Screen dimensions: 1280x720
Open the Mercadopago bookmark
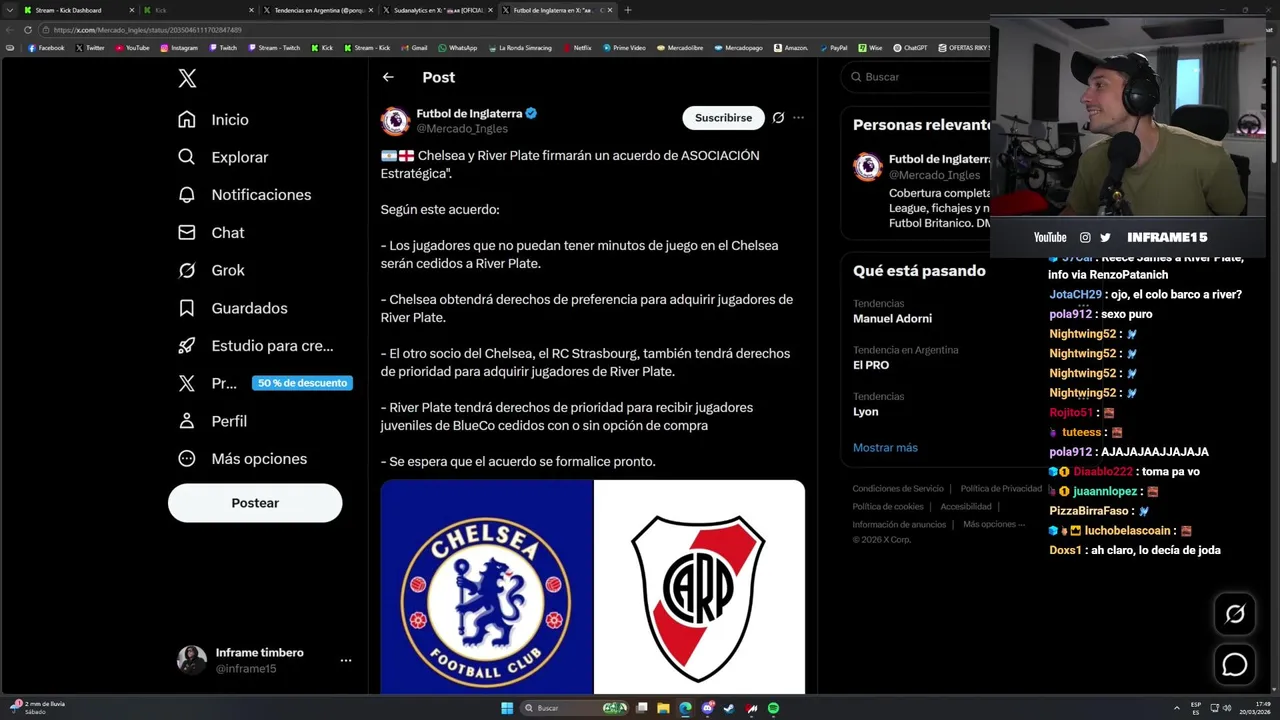click(738, 48)
